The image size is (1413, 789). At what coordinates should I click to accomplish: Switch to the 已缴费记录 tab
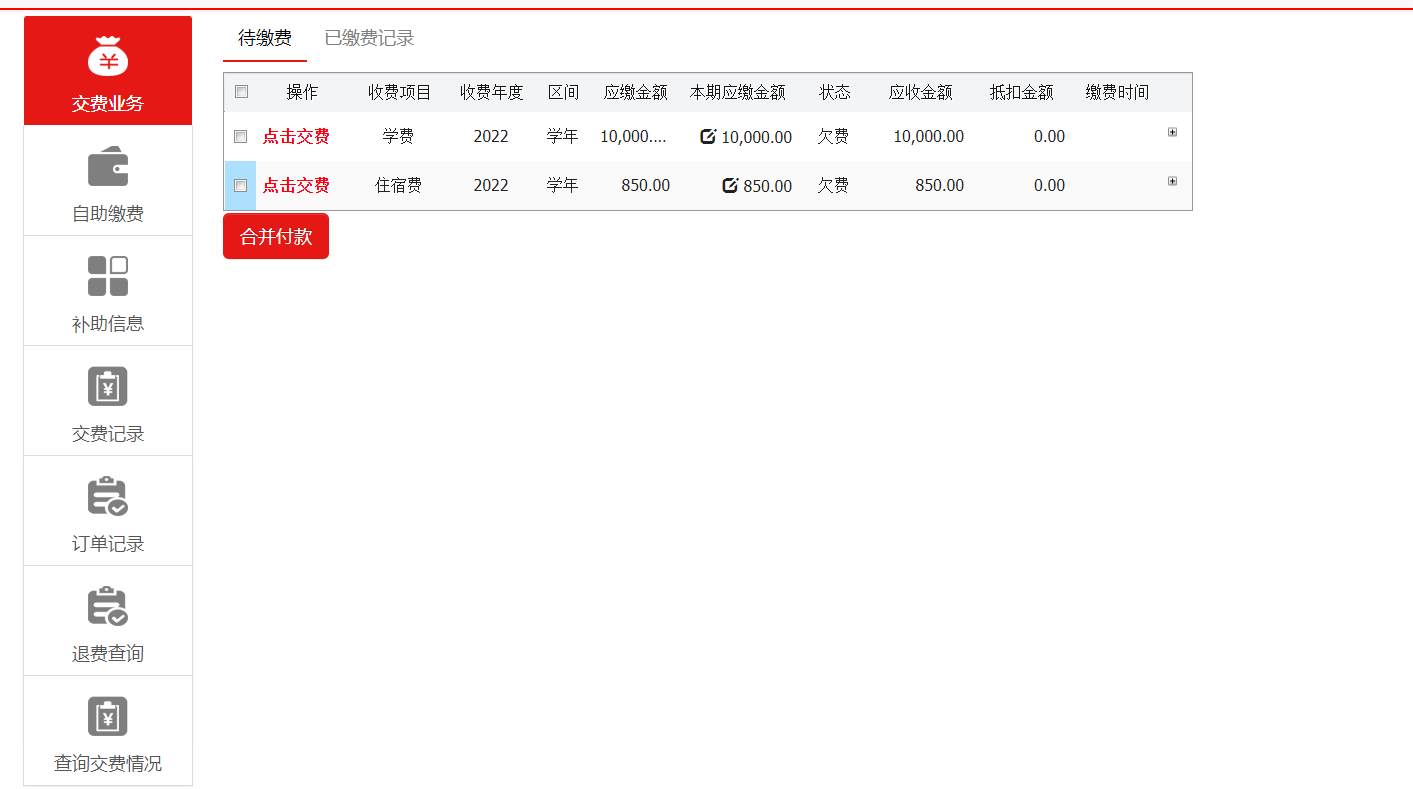tap(369, 38)
